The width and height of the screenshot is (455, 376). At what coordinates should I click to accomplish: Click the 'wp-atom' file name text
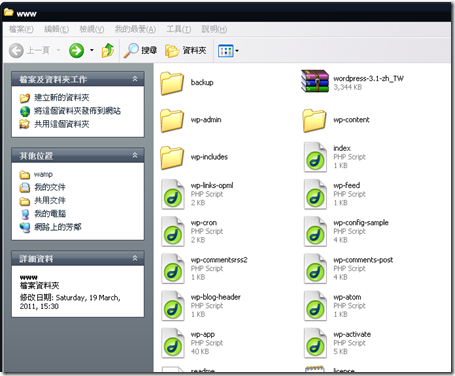[347, 297]
